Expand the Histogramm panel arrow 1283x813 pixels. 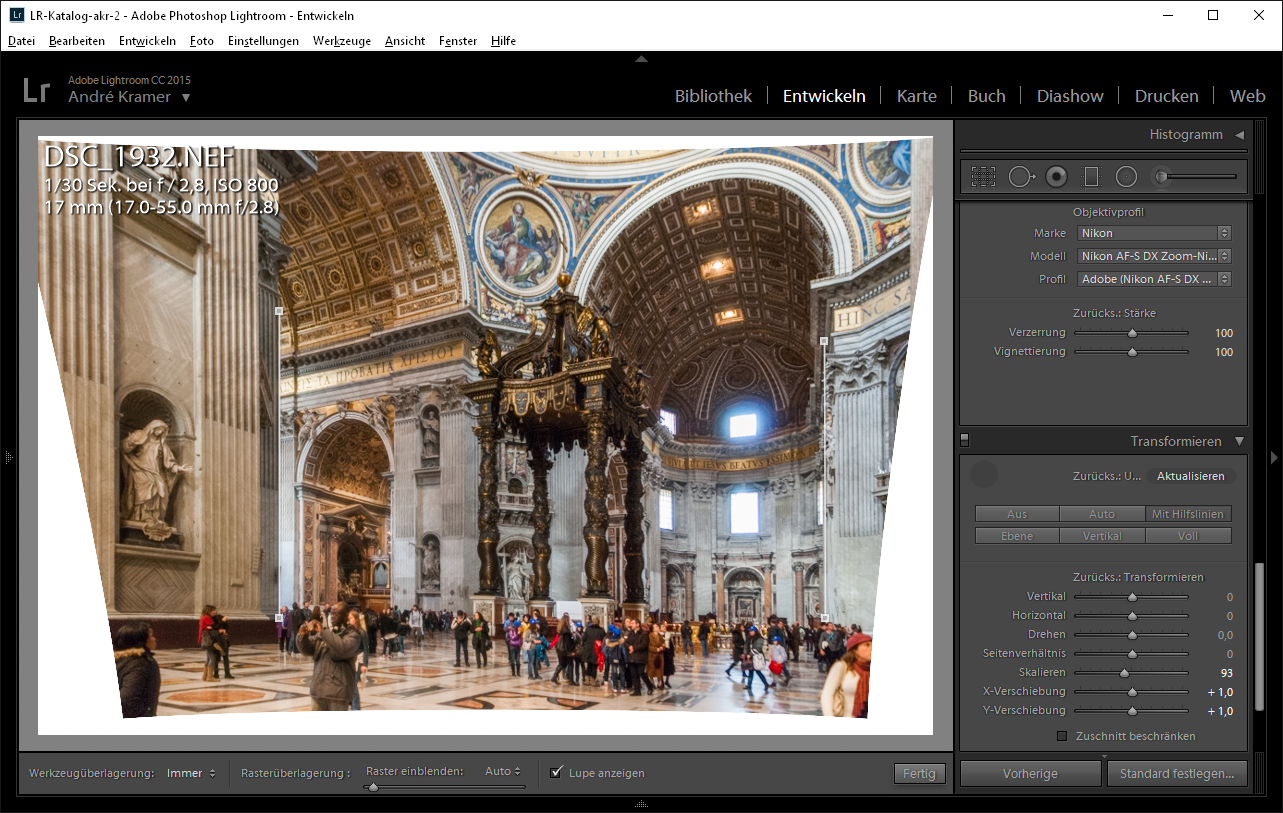pyautogui.click(x=1239, y=135)
